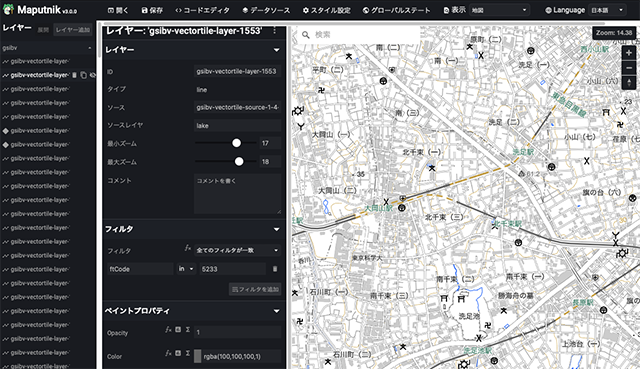Open the Language dropdown showing 日本語

click(x=608, y=10)
